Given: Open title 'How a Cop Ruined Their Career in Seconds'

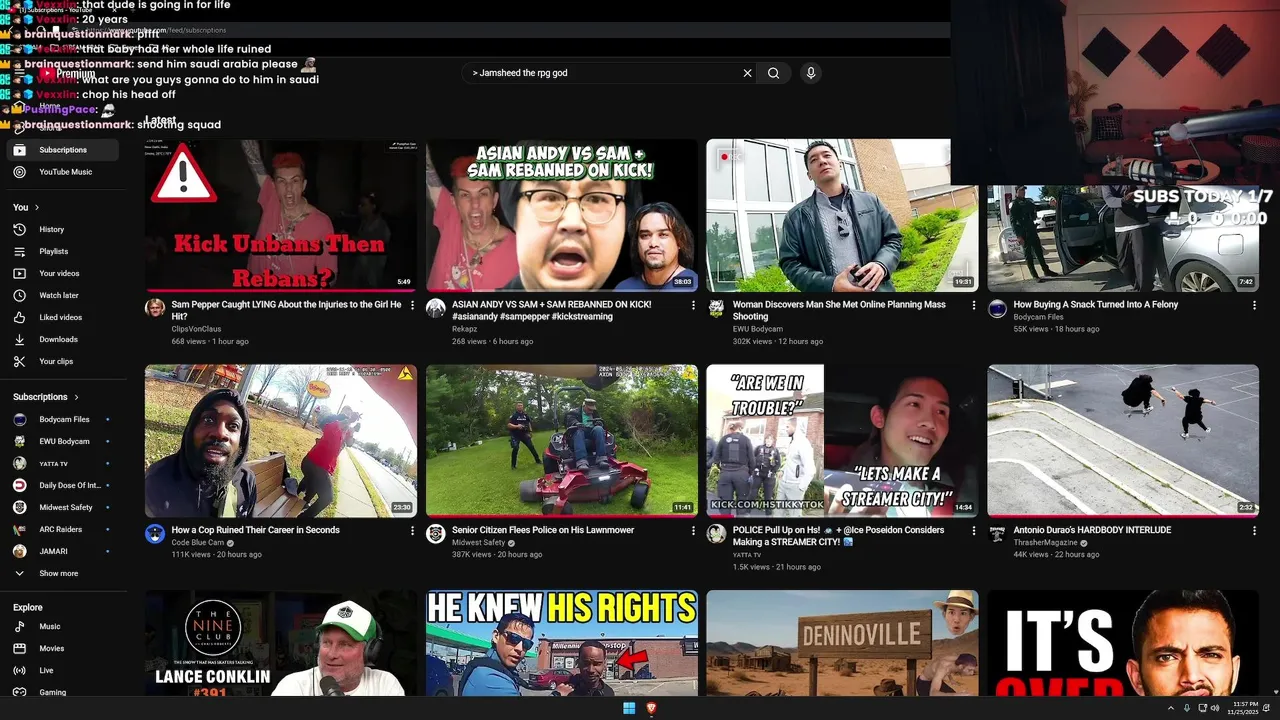Looking at the screenshot, I should (256, 530).
